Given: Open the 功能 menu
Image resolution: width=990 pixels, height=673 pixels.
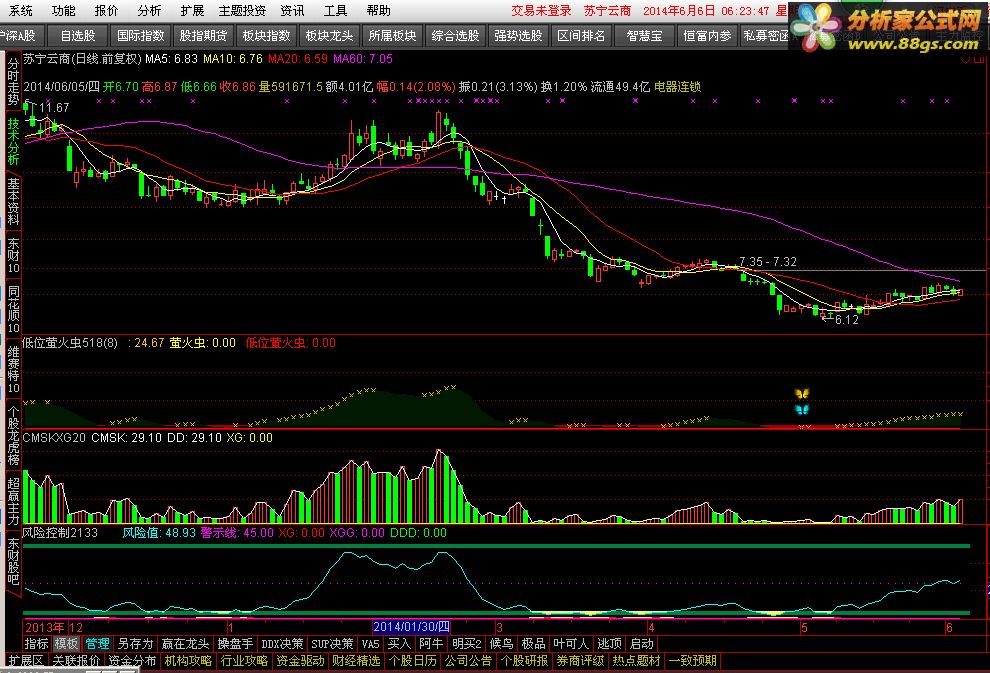Looking at the screenshot, I should 63,11.
